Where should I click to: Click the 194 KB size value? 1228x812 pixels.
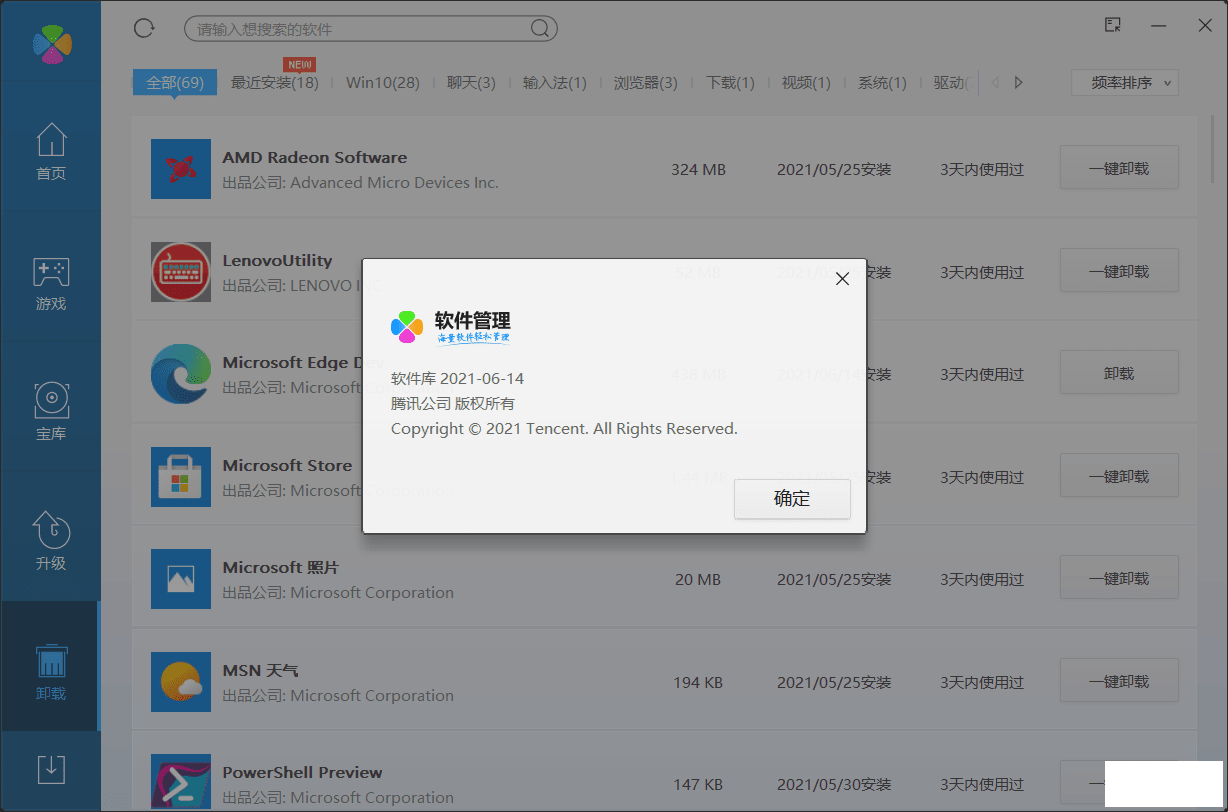(x=698, y=682)
